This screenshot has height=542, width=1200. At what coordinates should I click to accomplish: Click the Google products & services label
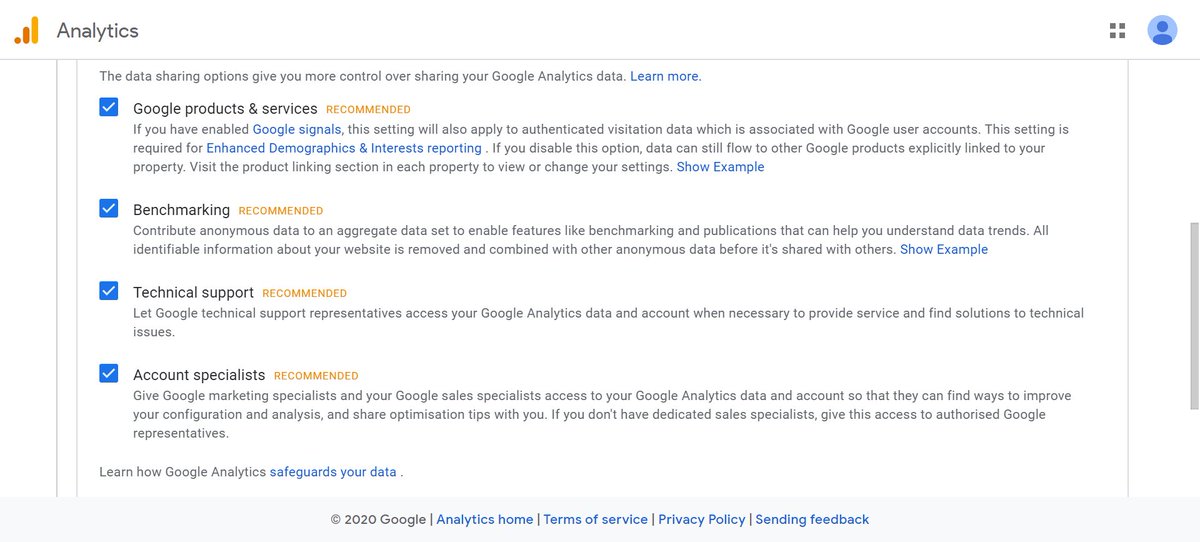tap(225, 108)
